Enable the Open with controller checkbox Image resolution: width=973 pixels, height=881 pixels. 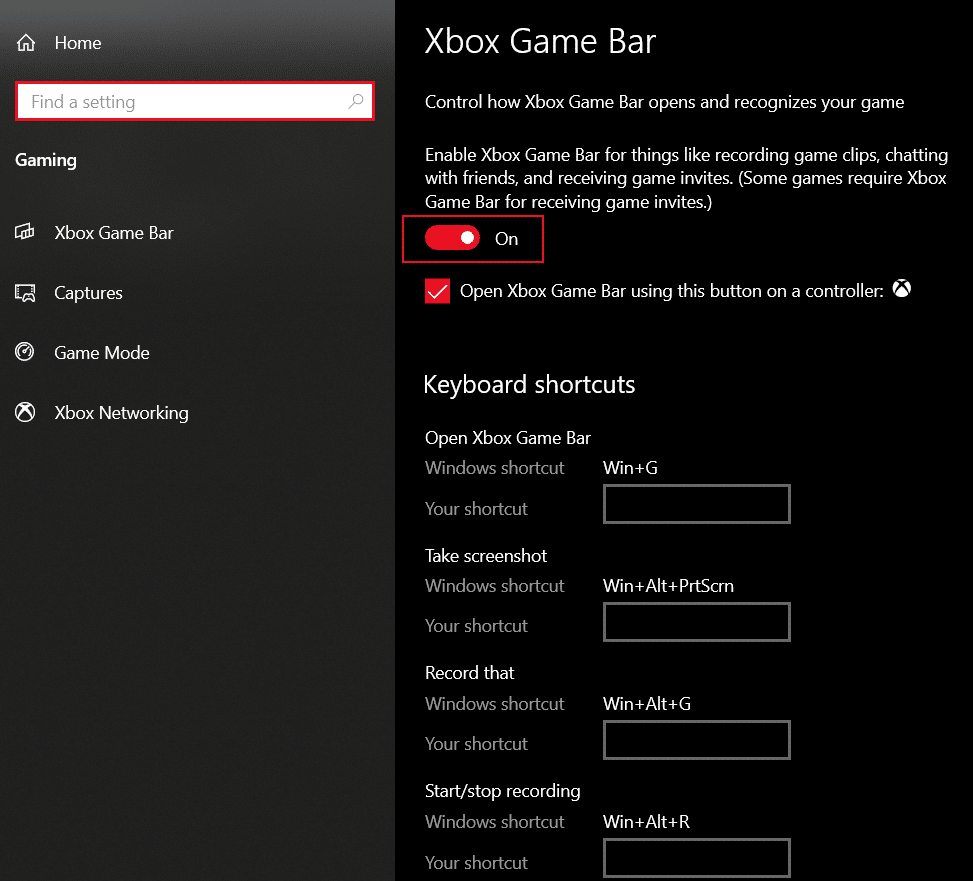(437, 290)
